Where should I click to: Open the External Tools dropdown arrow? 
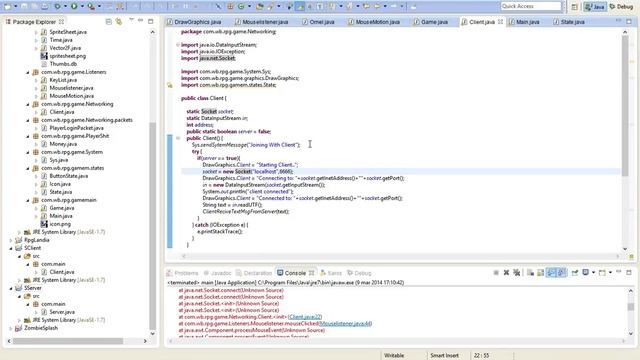99,6
